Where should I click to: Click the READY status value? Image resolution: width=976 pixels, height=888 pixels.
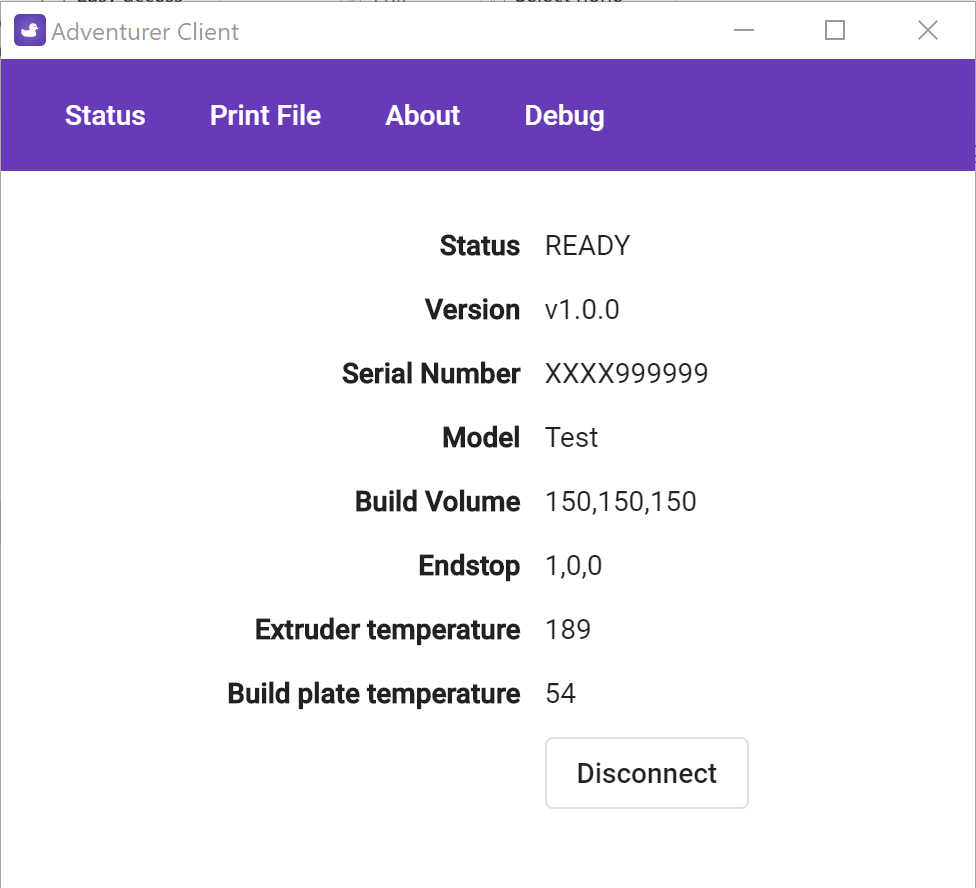[588, 246]
